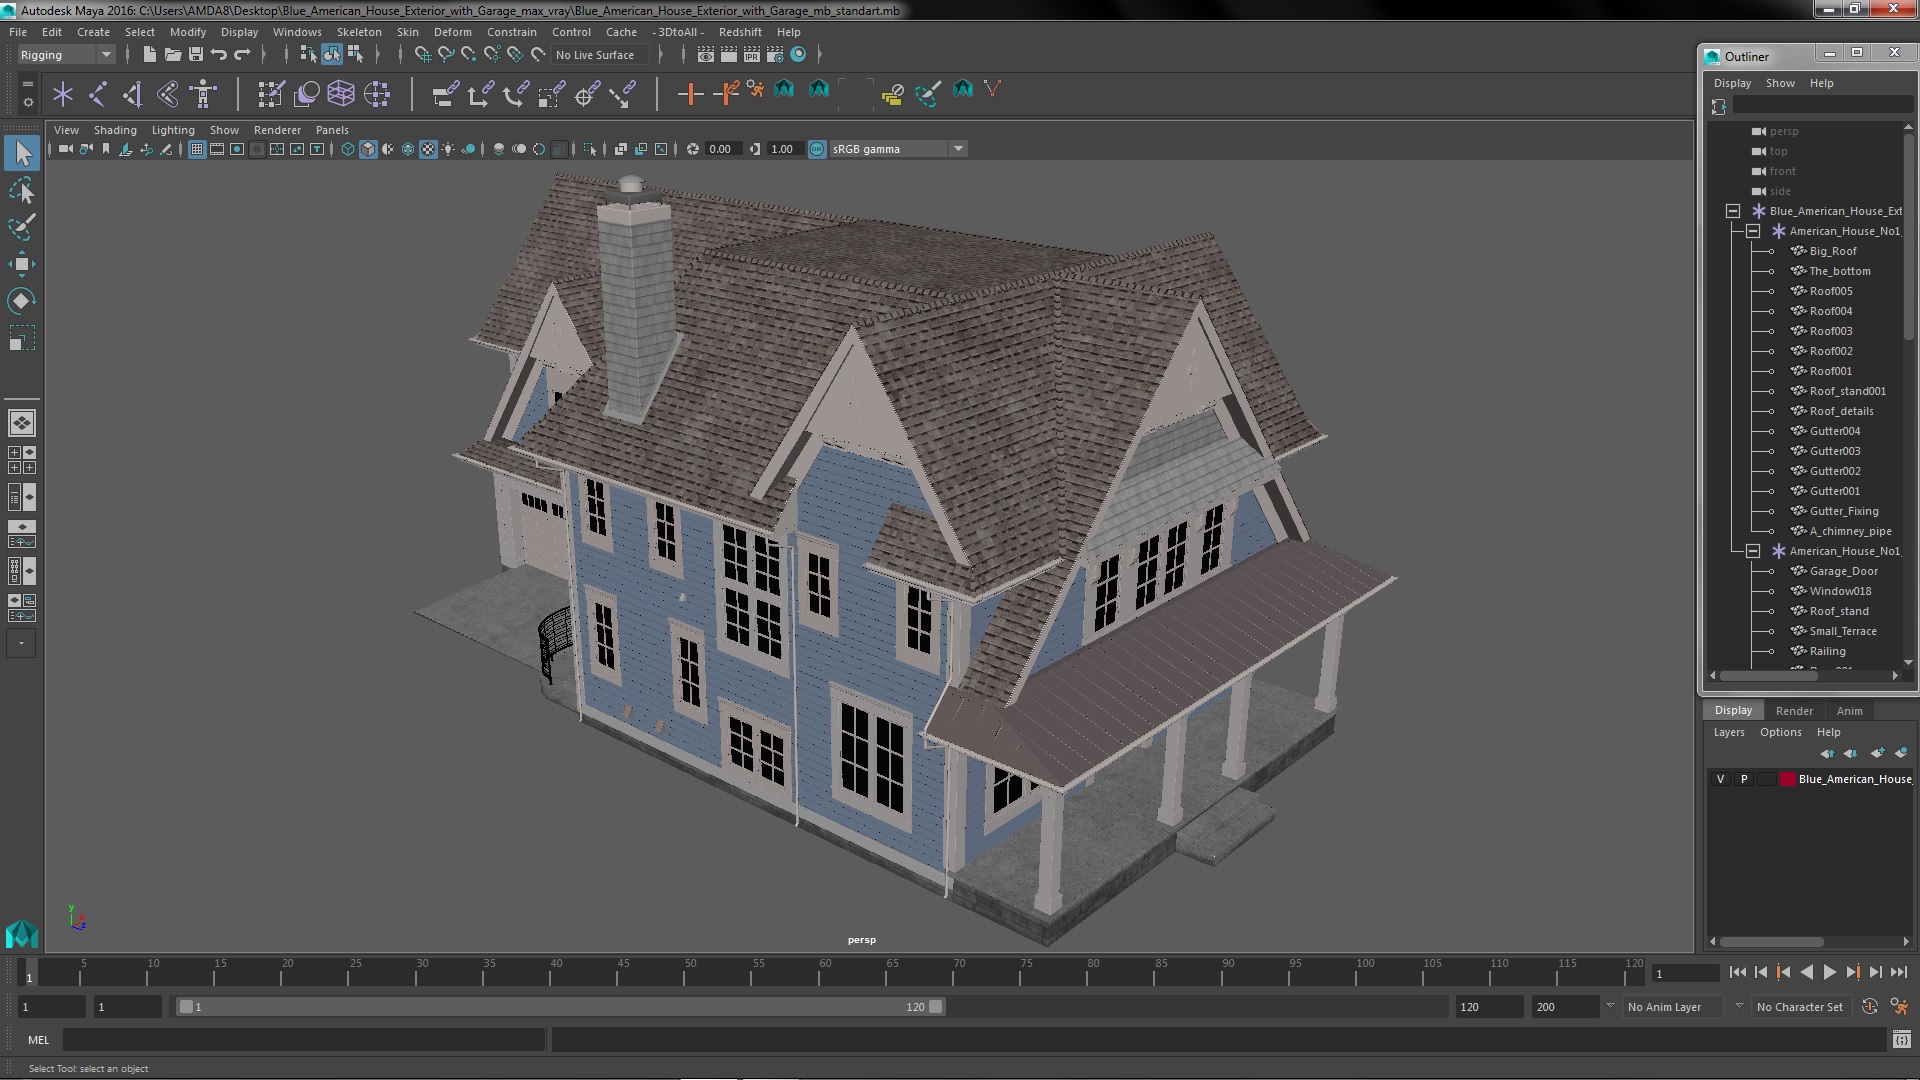Toggle color management ON button
The height and width of the screenshot is (1080, 1920).
[x=817, y=149]
